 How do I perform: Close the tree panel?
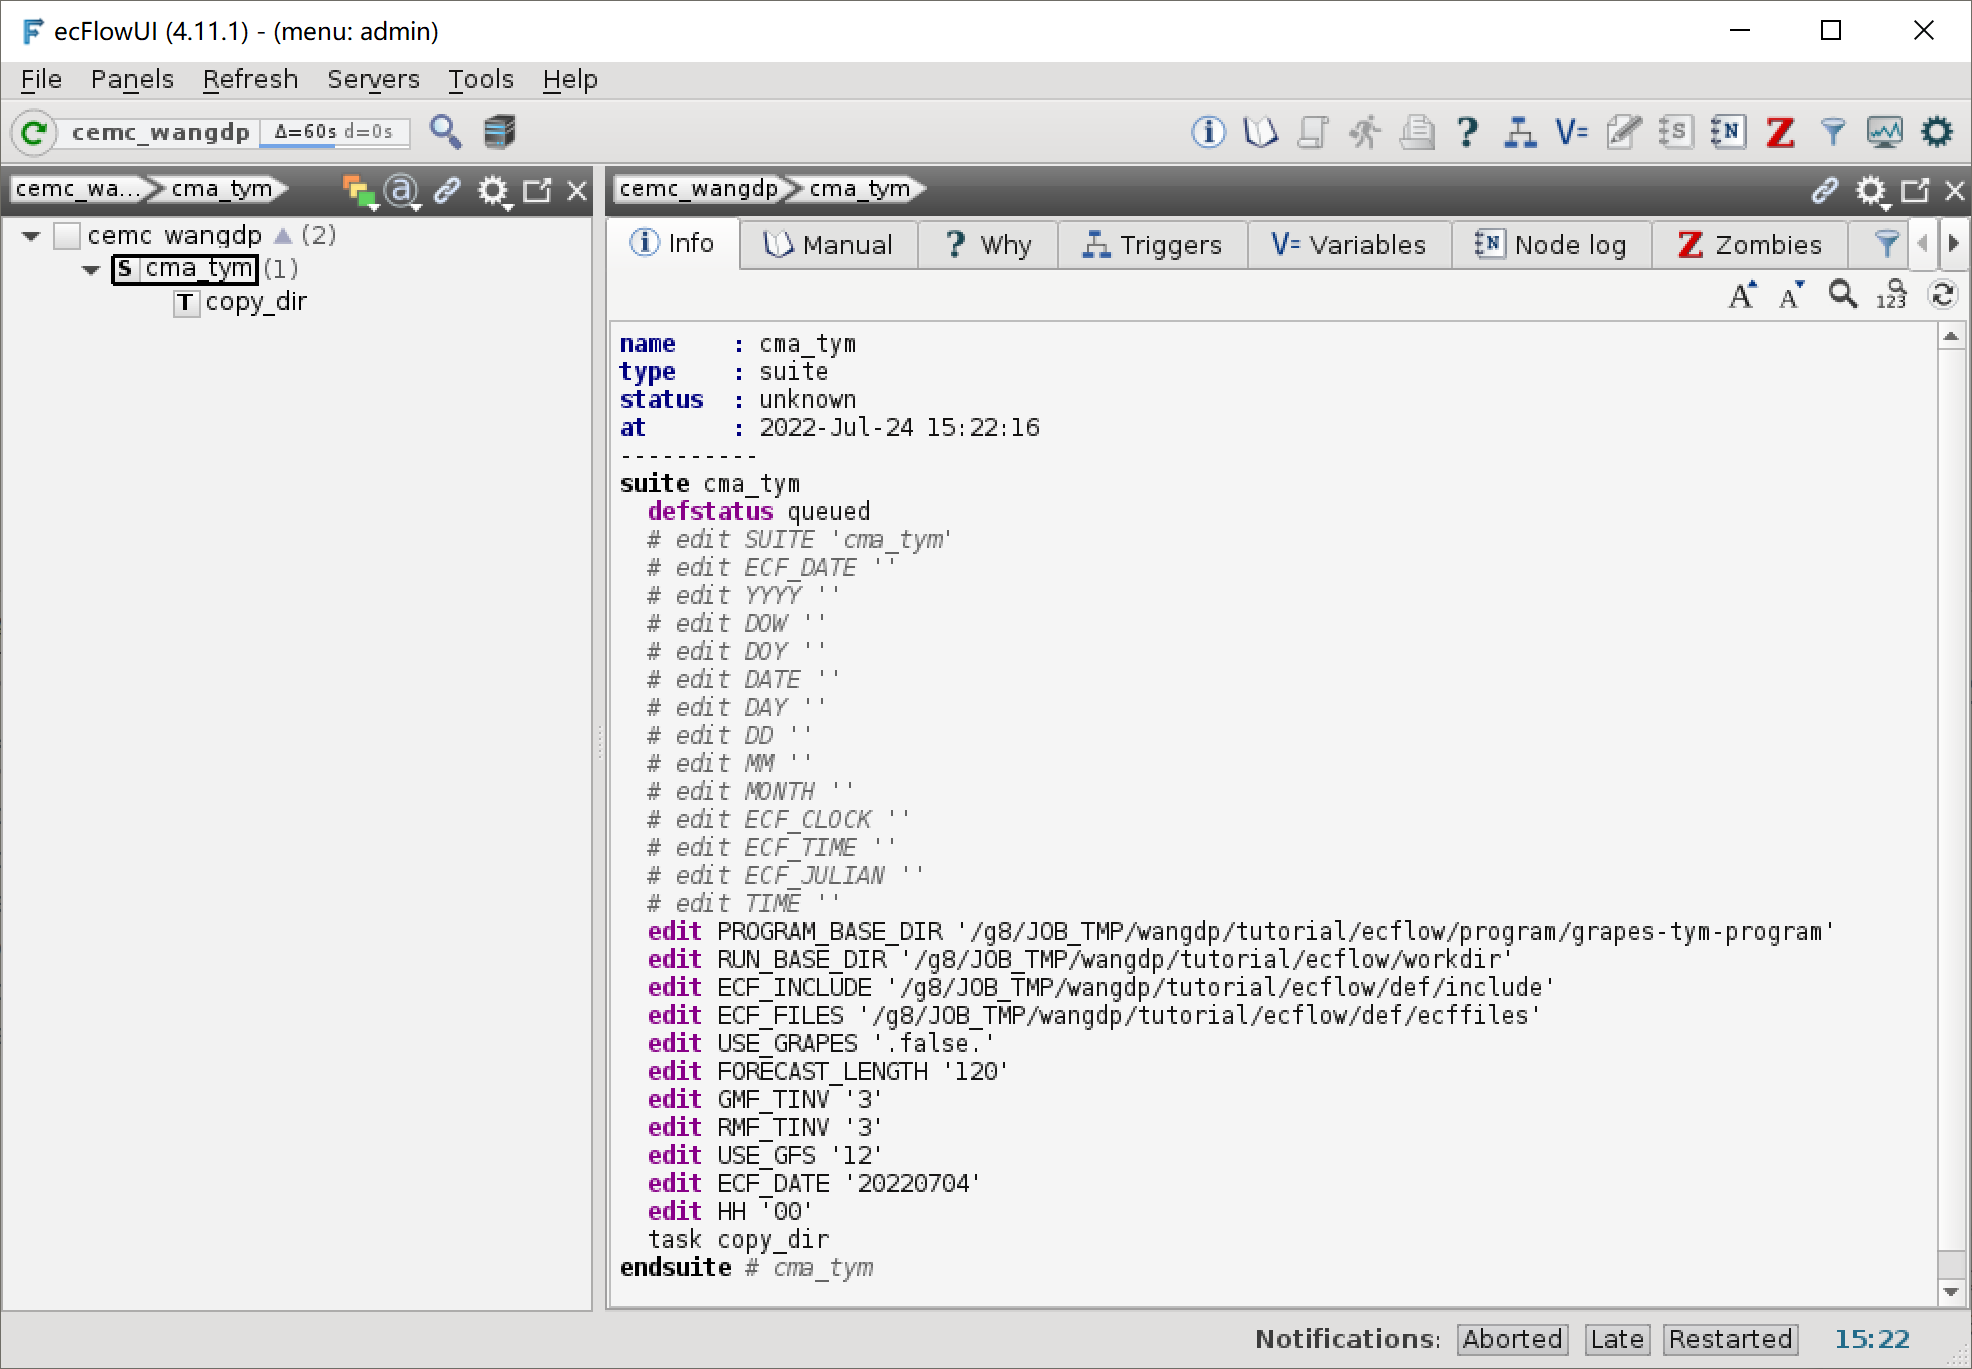point(577,190)
